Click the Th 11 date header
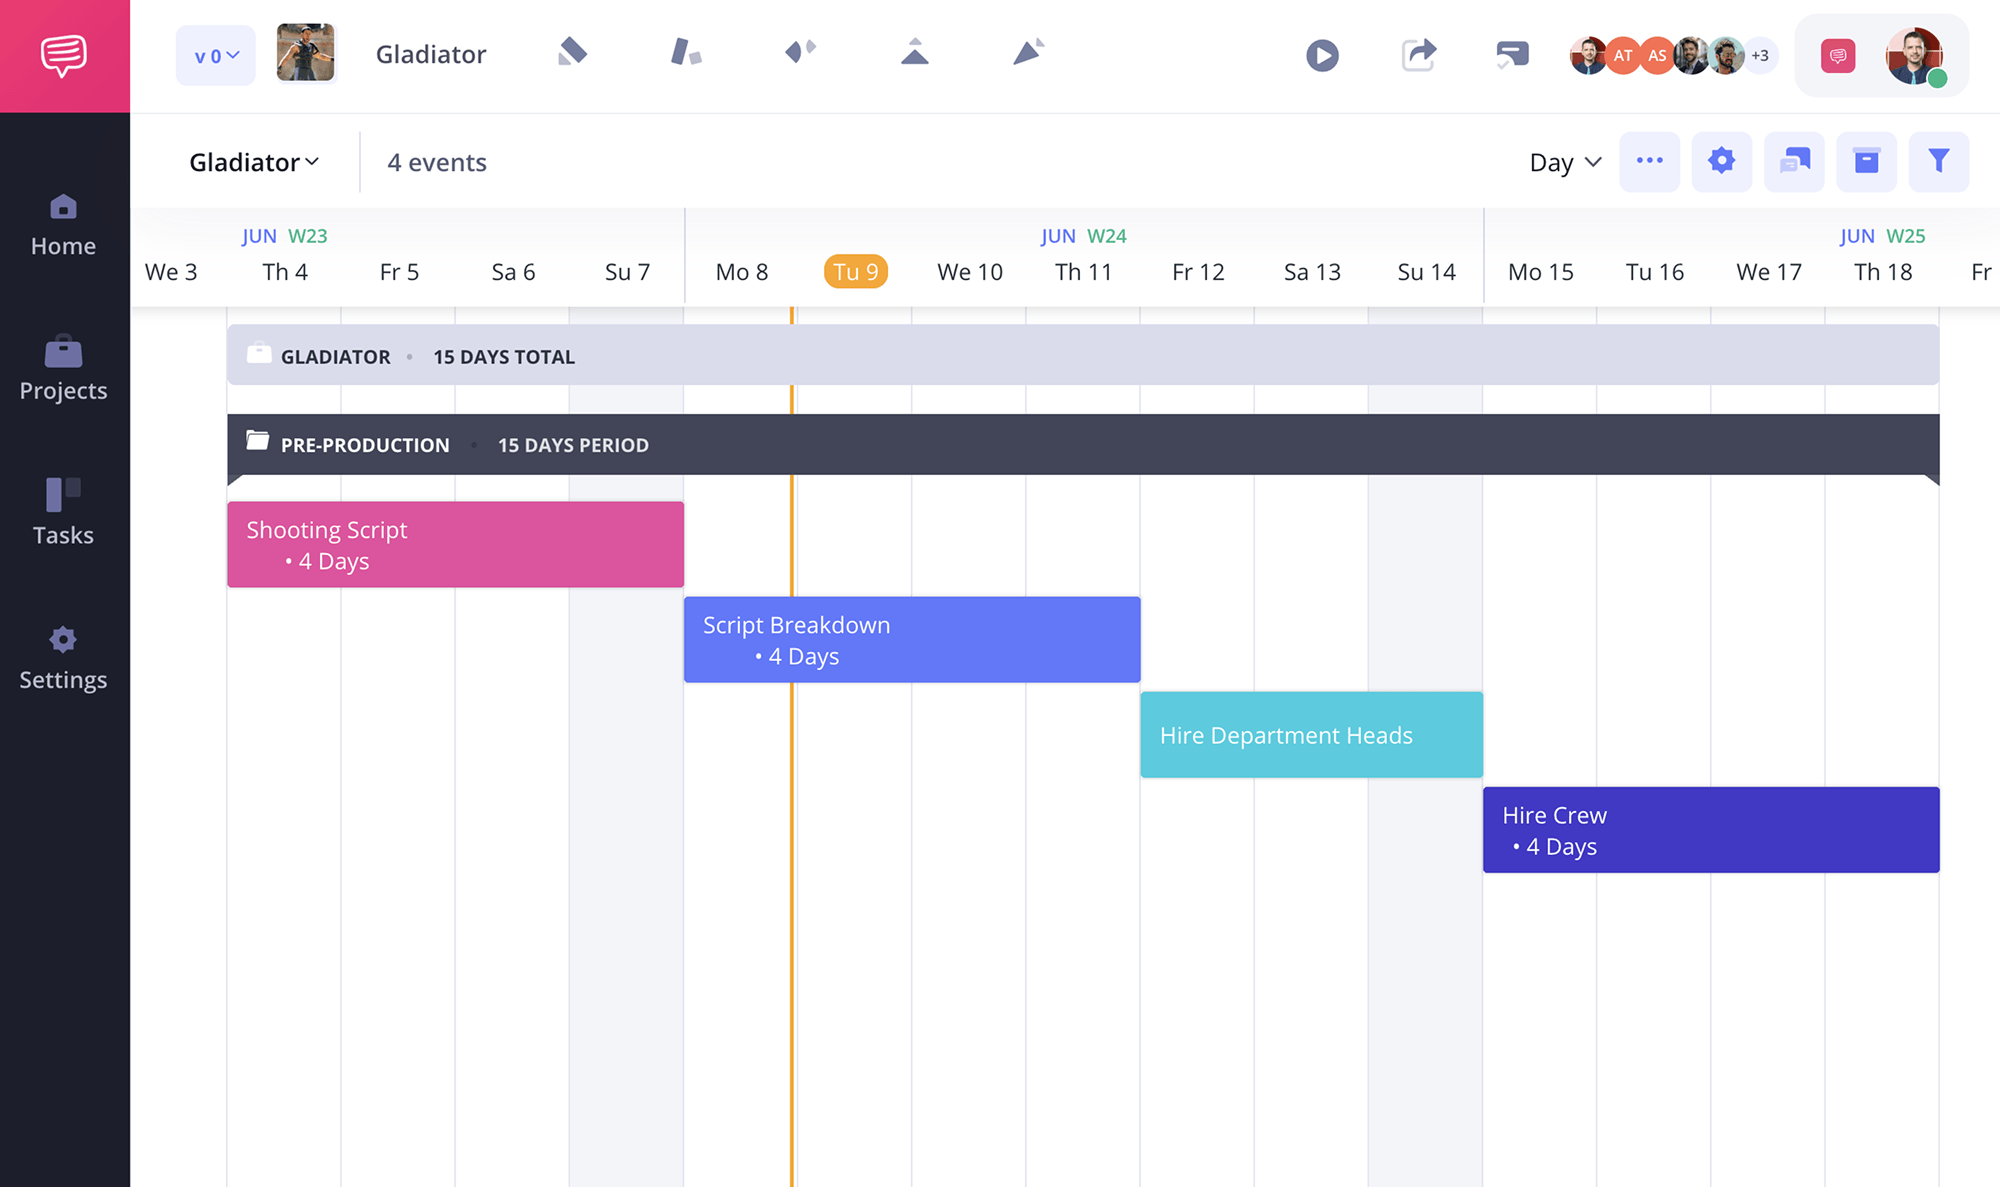This screenshot has height=1187, width=2000. pos(1084,272)
